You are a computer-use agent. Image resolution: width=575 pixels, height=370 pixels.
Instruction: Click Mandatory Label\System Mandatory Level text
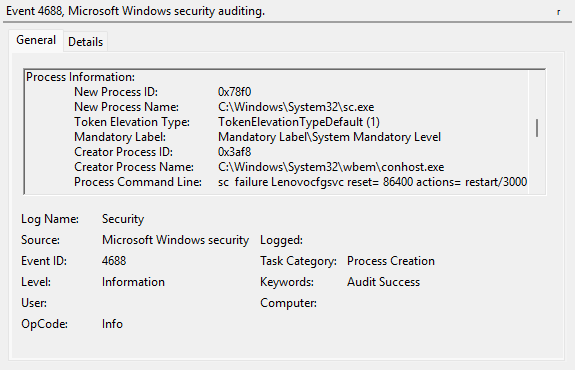pyautogui.click(x=329, y=137)
